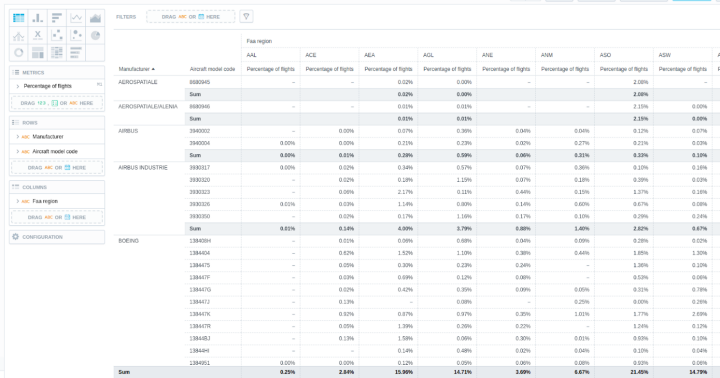Open the filter funnel icon button
Screen dimensions: 720x378
pyautogui.click(x=246, y=17)
